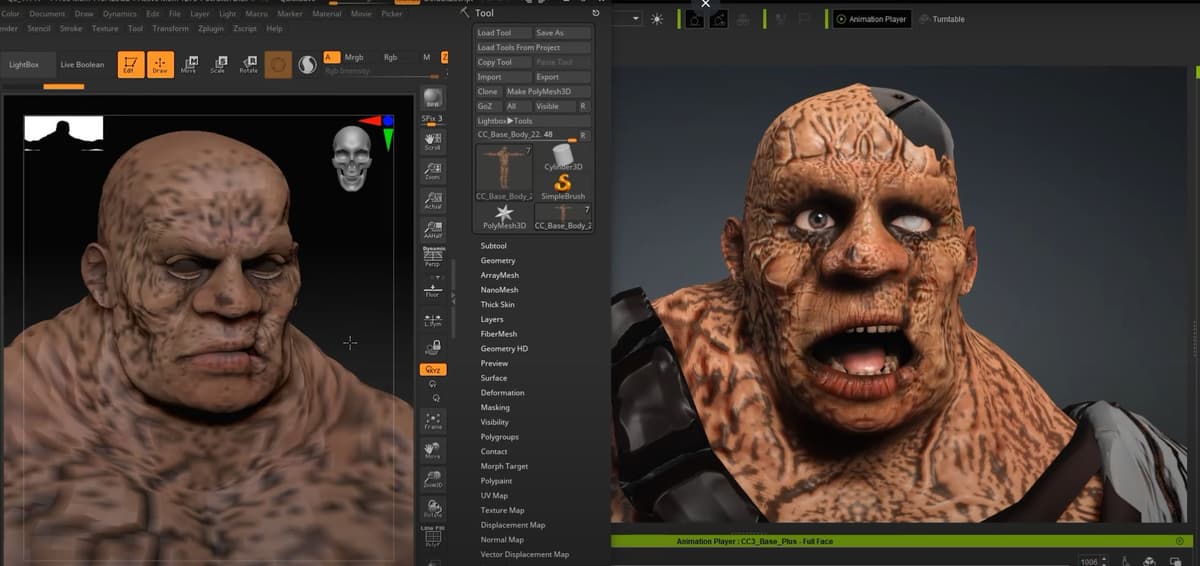Click the Zoom canvas icon
Viewport: 1200px width, 566px height.
tap(433, 170)
